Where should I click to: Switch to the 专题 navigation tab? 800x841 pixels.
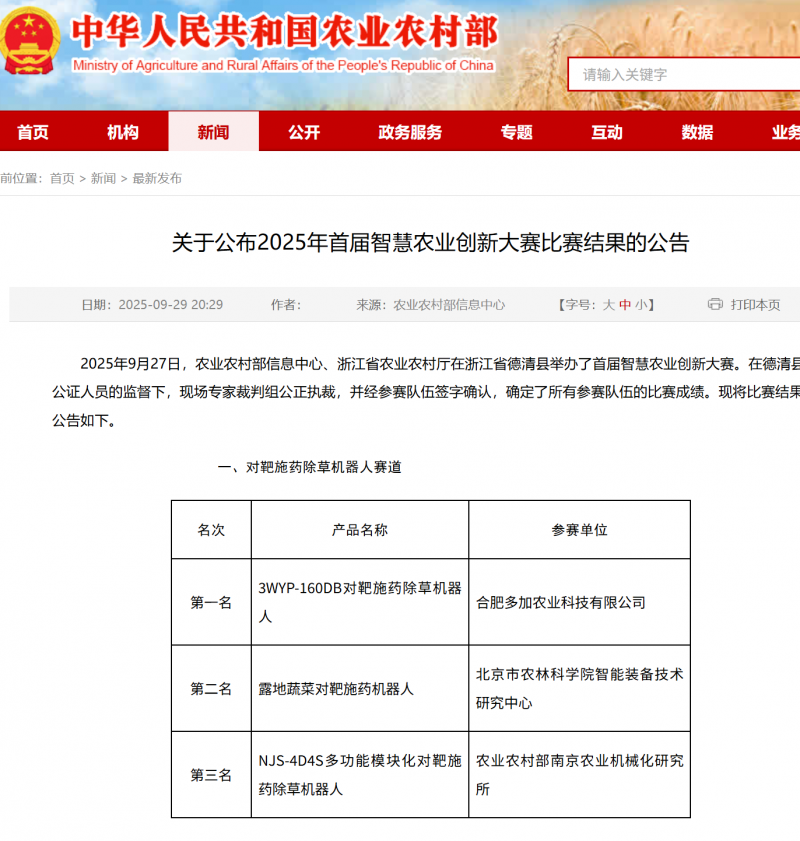(517, 132)
